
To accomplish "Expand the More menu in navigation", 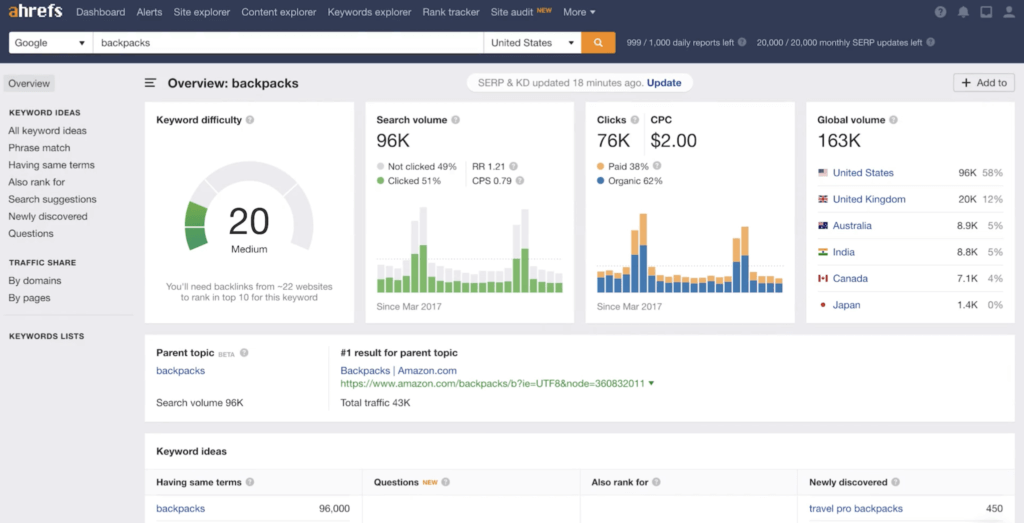I will tap(579, 12).
